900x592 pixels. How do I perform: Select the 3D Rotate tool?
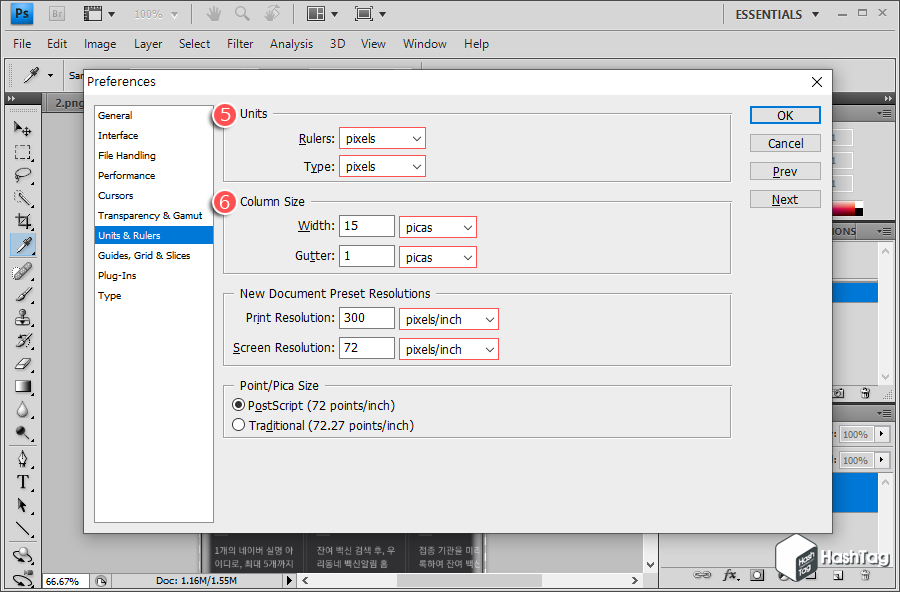pyautogui.click(x=22, y=555)
